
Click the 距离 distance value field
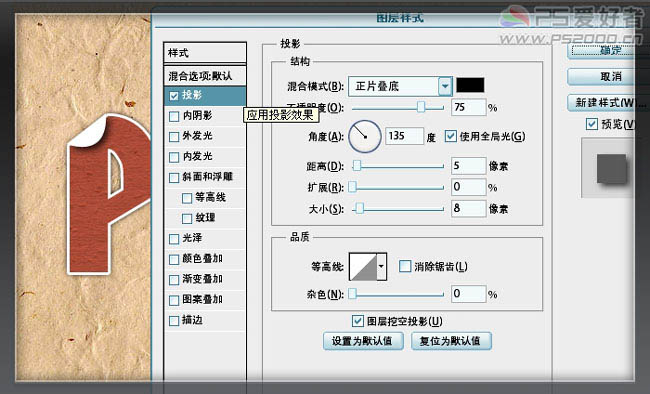point(468,166)
